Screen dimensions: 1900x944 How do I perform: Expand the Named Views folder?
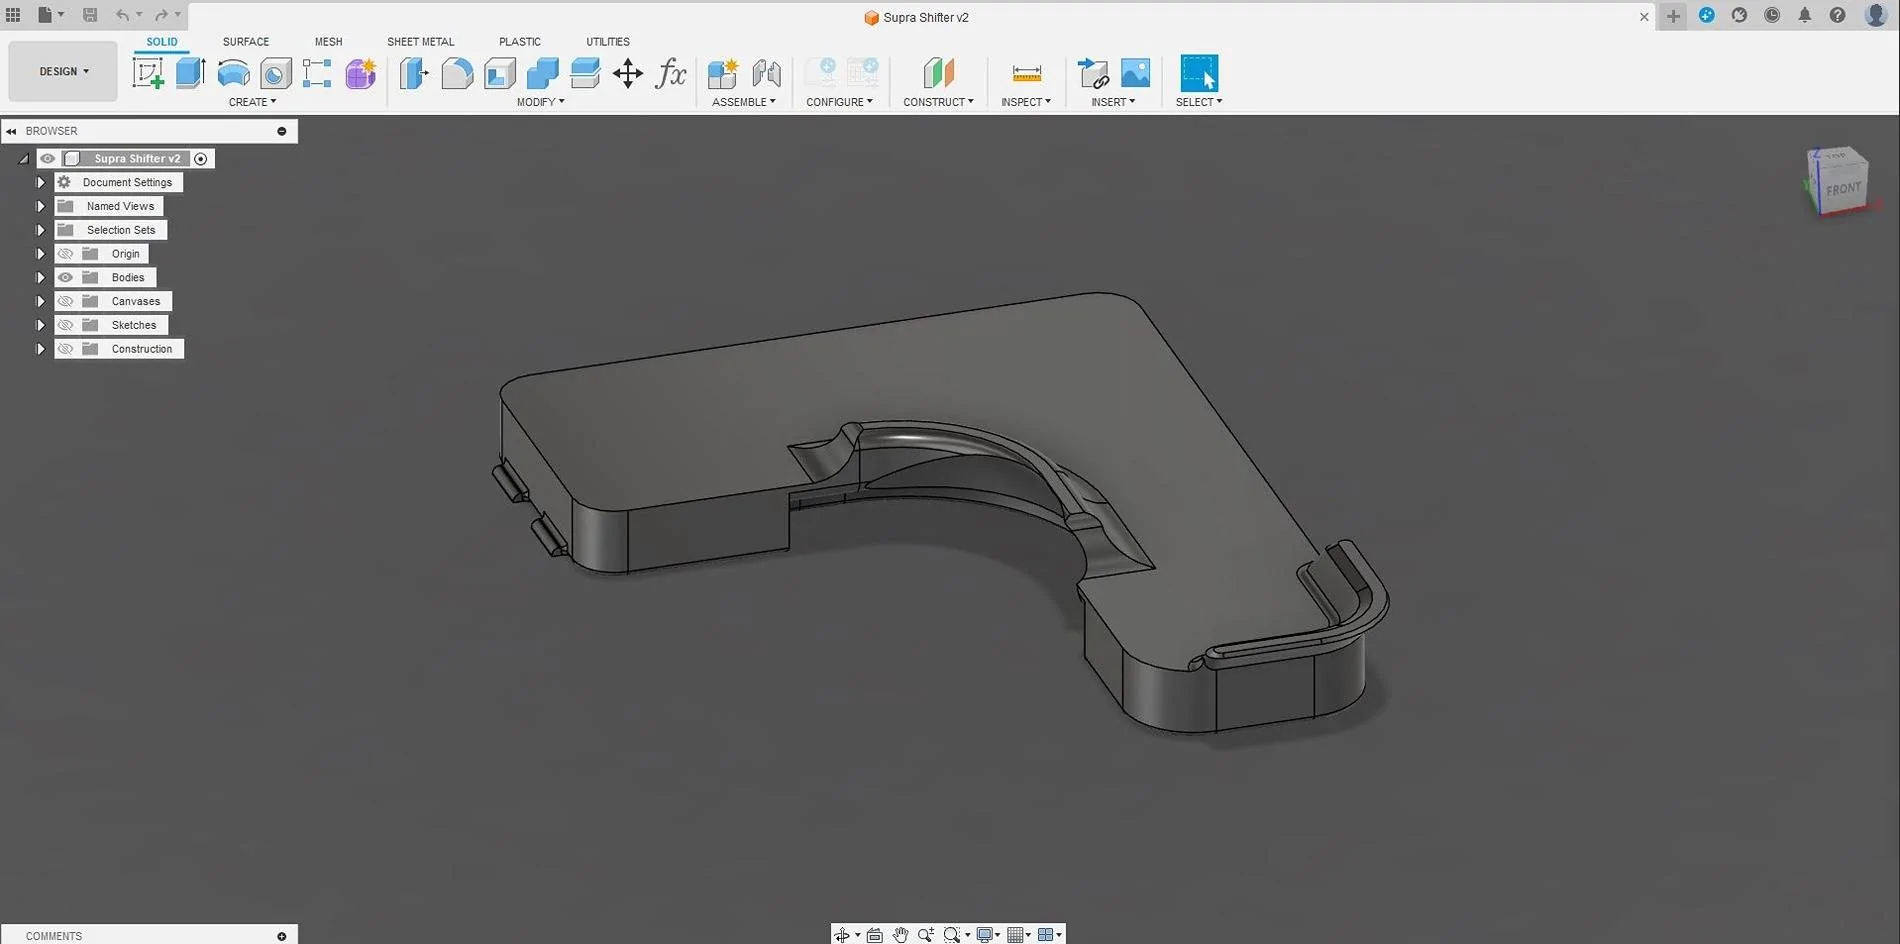41,206
